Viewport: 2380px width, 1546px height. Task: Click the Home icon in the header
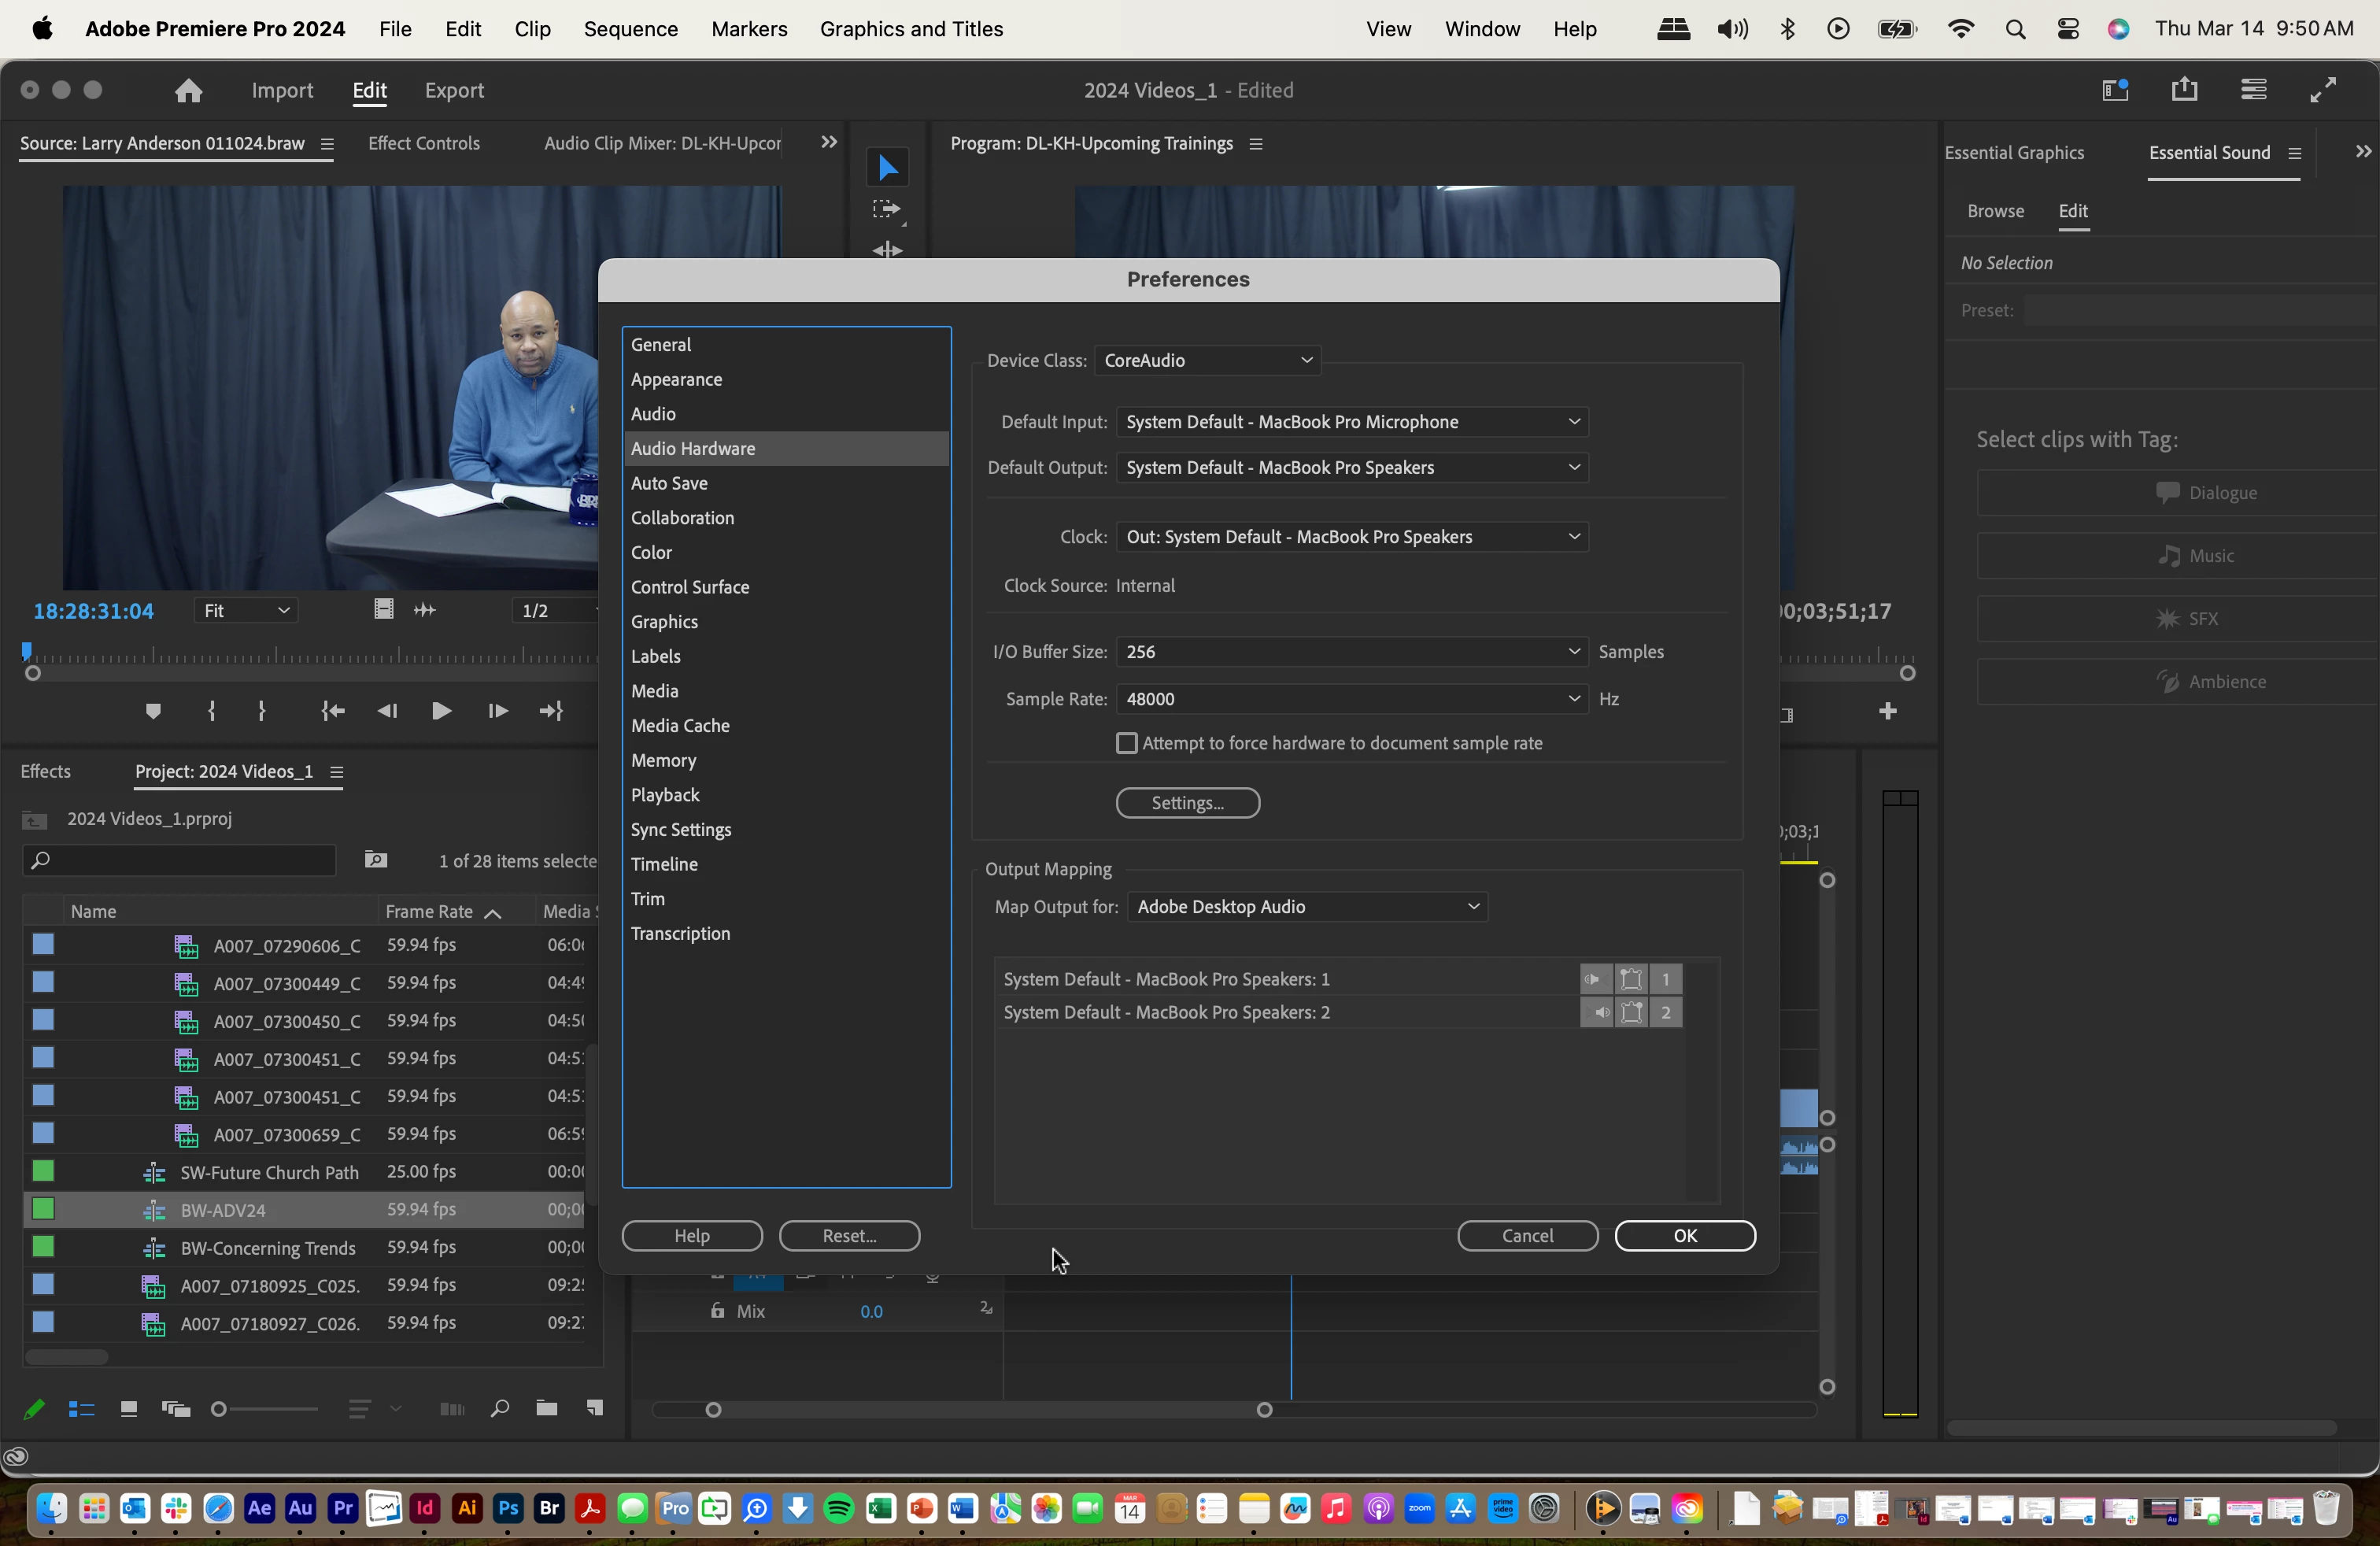(x=188, y=91)
